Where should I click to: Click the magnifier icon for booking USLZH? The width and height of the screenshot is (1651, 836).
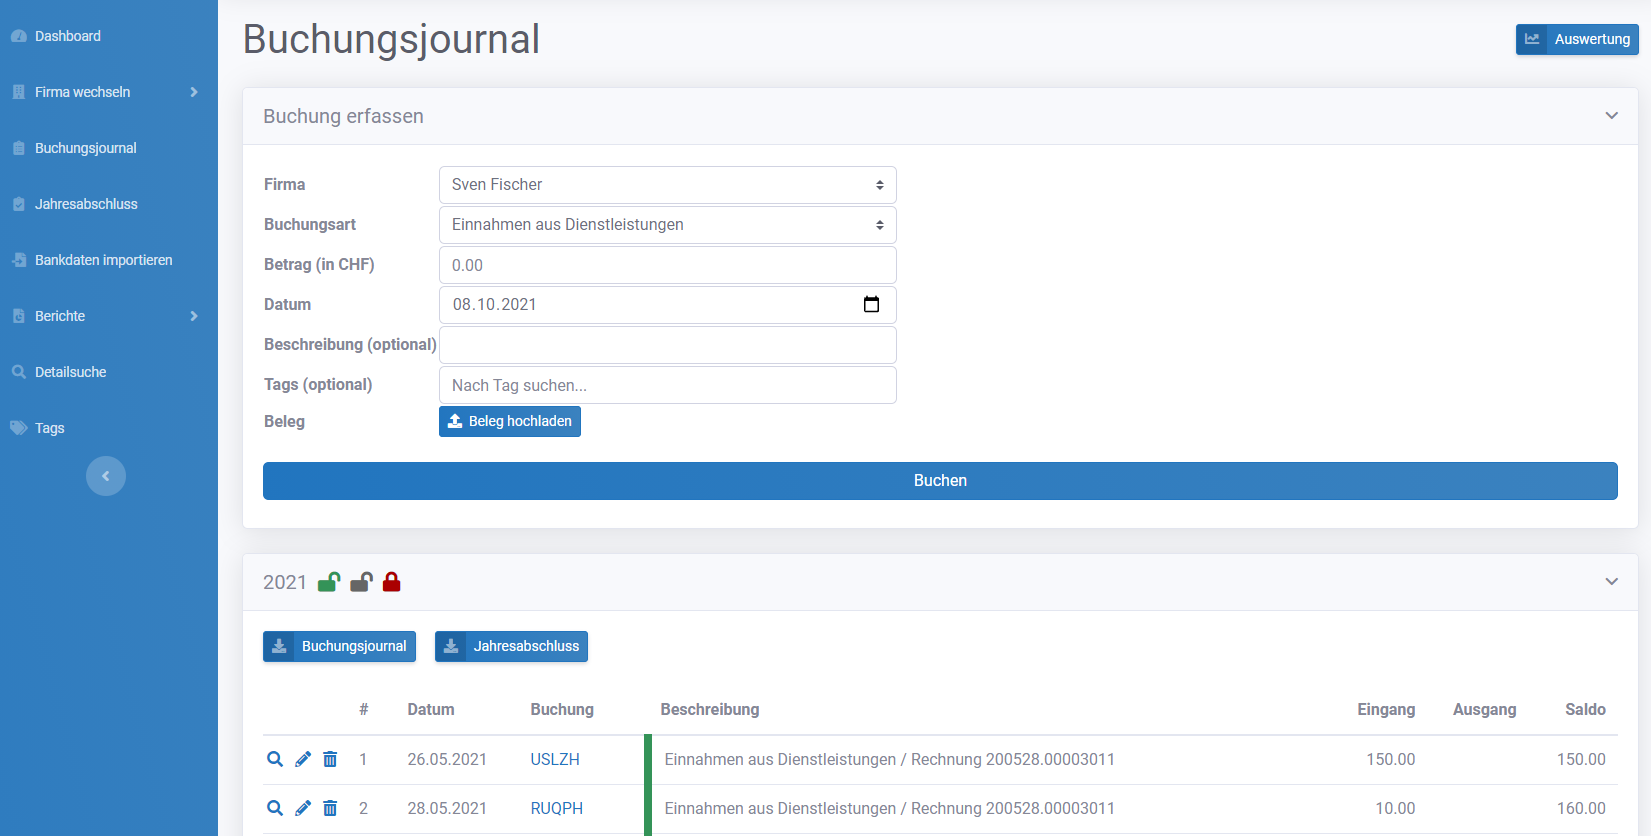(x=275, y=759)
